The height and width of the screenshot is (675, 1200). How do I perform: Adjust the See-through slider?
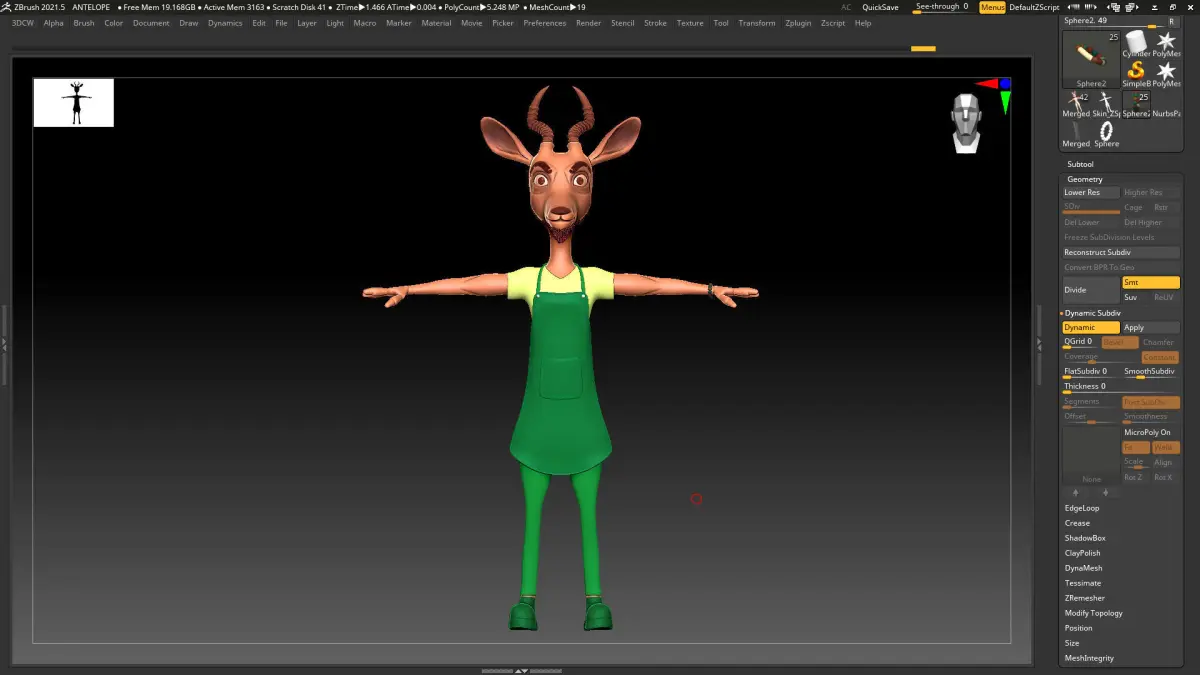pos(942,8)
